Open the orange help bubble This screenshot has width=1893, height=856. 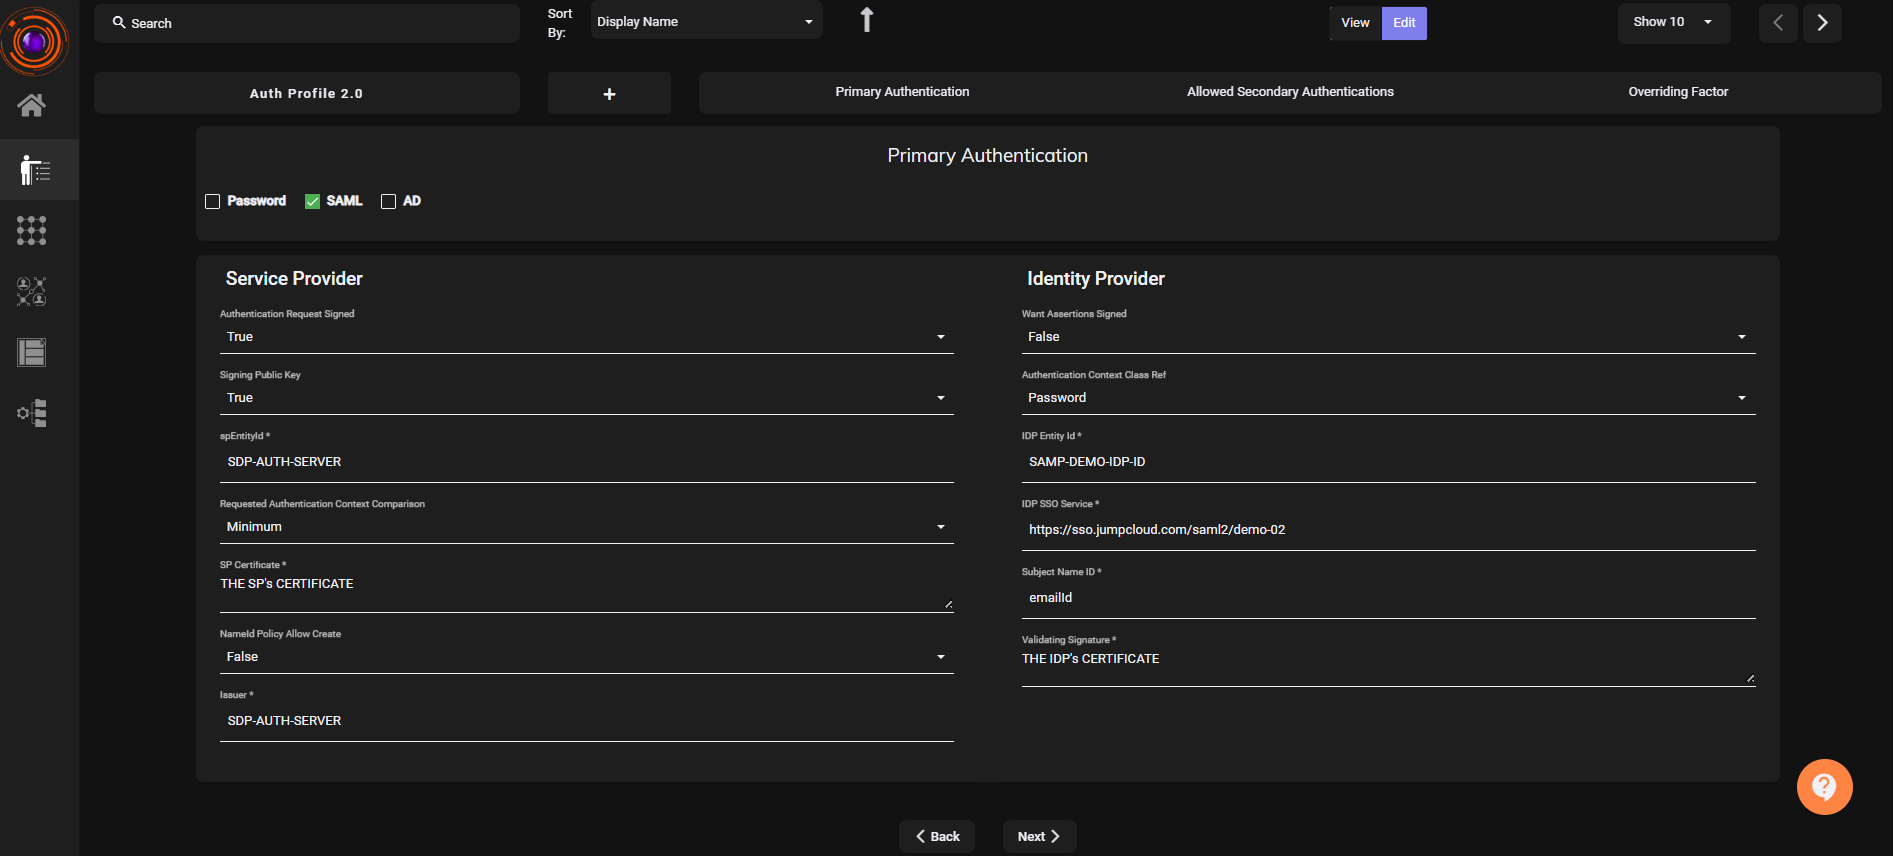1824,787
